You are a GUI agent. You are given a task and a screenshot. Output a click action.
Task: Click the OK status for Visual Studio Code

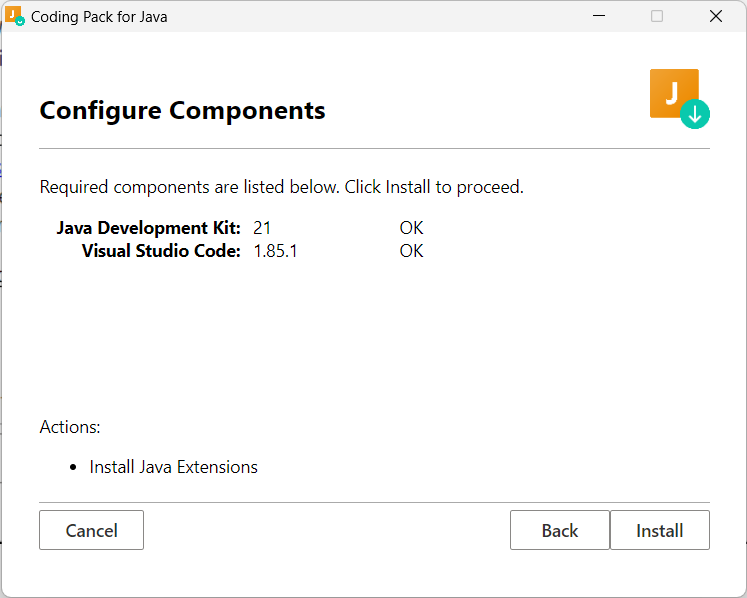(411, 251)
